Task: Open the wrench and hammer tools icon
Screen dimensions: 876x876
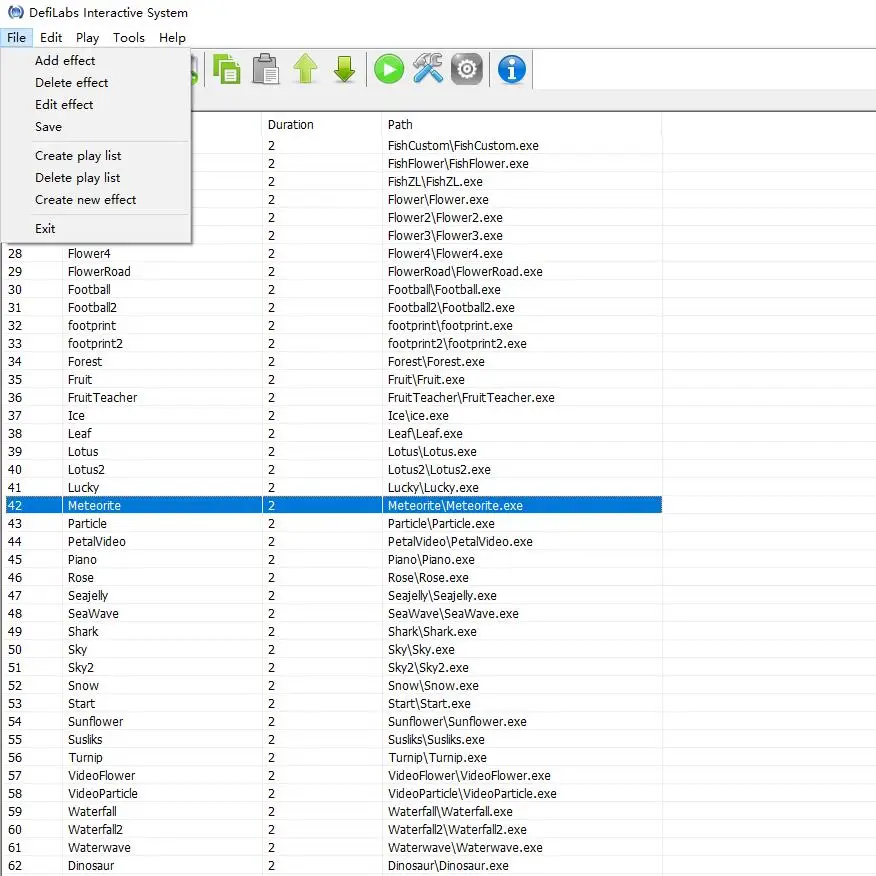Action: click(x=428, y=69)
